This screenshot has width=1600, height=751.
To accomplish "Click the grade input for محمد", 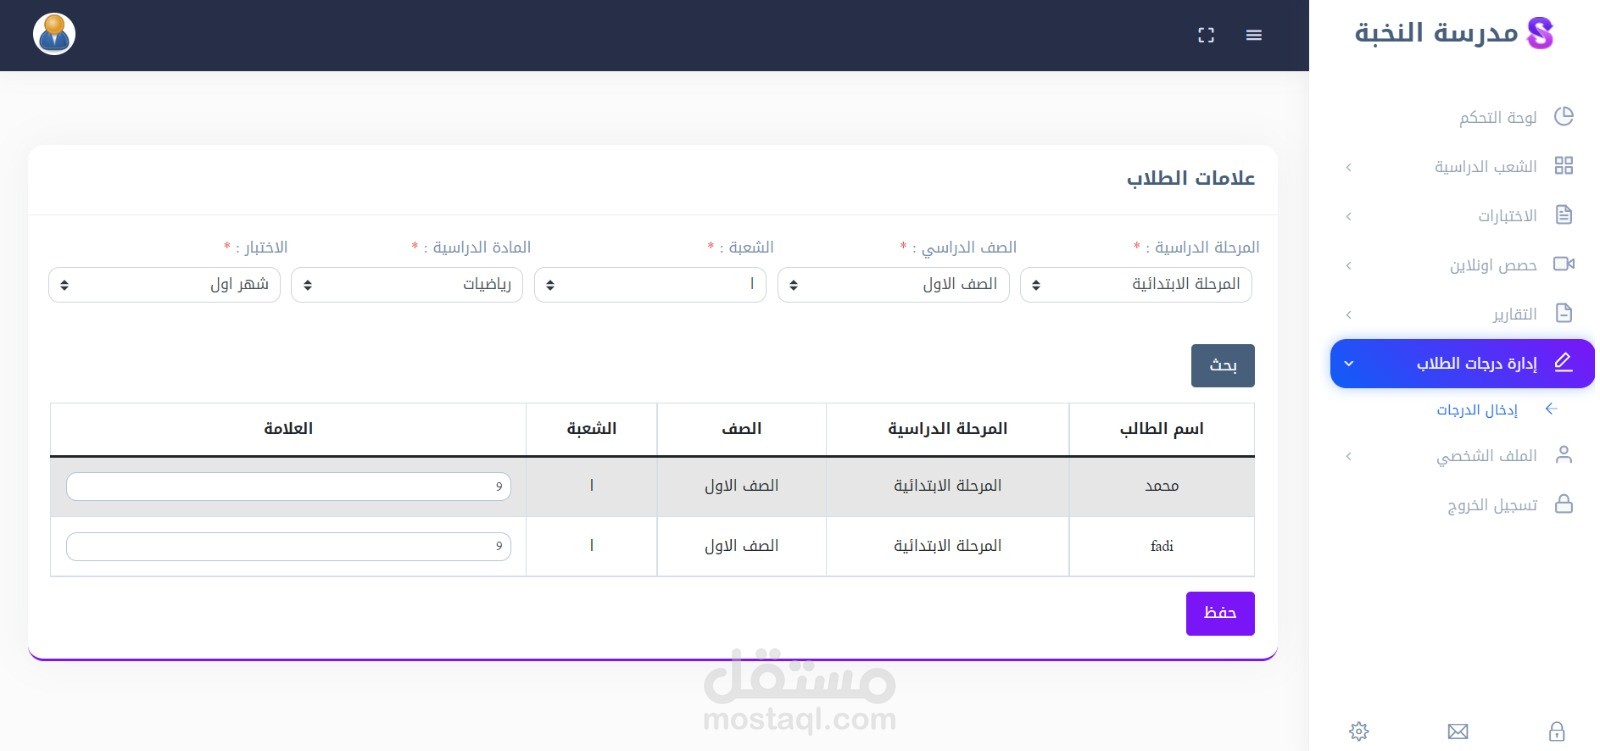I will click(288, 486).
